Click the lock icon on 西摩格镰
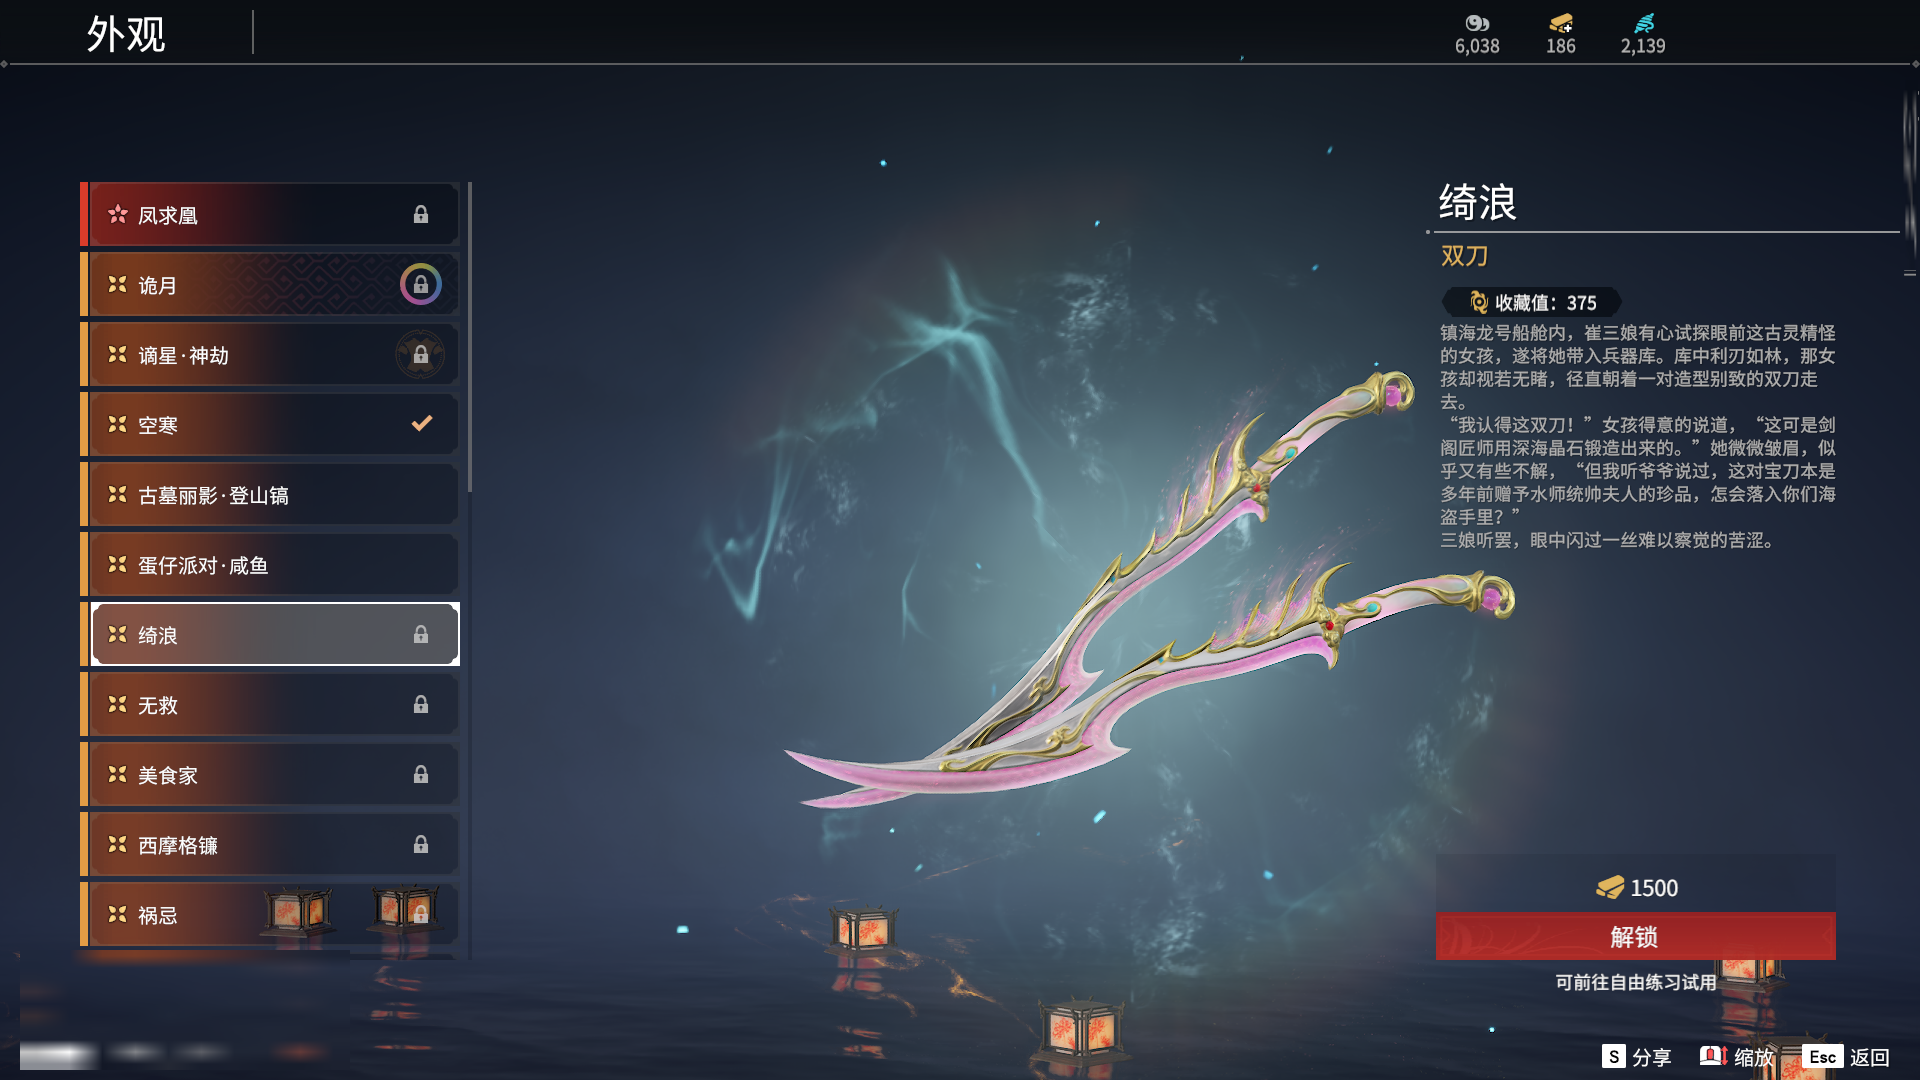Image resolution: width=1920 pixels, height=1080 pixels. (x=421, y=845)
